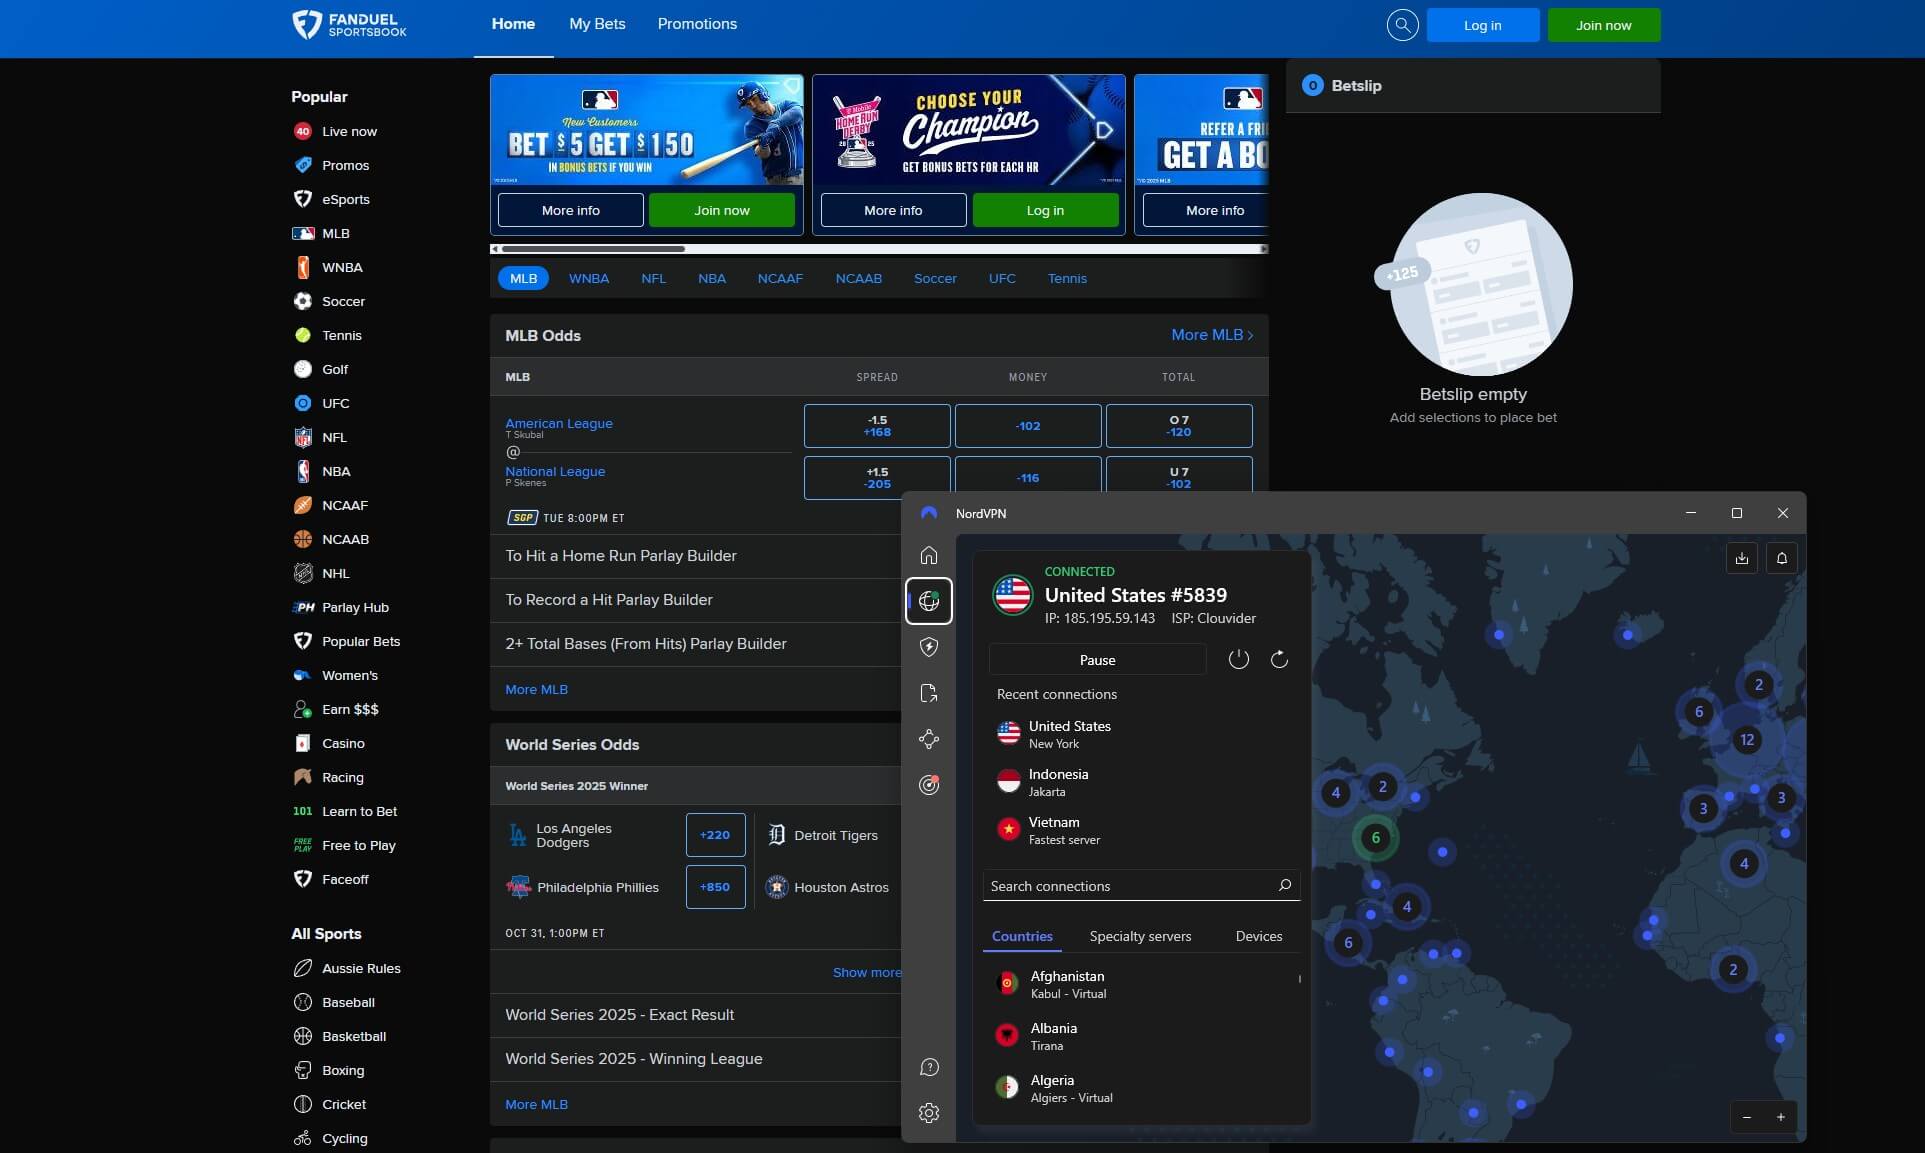Open the More MLB chevron link in header

1212,335
